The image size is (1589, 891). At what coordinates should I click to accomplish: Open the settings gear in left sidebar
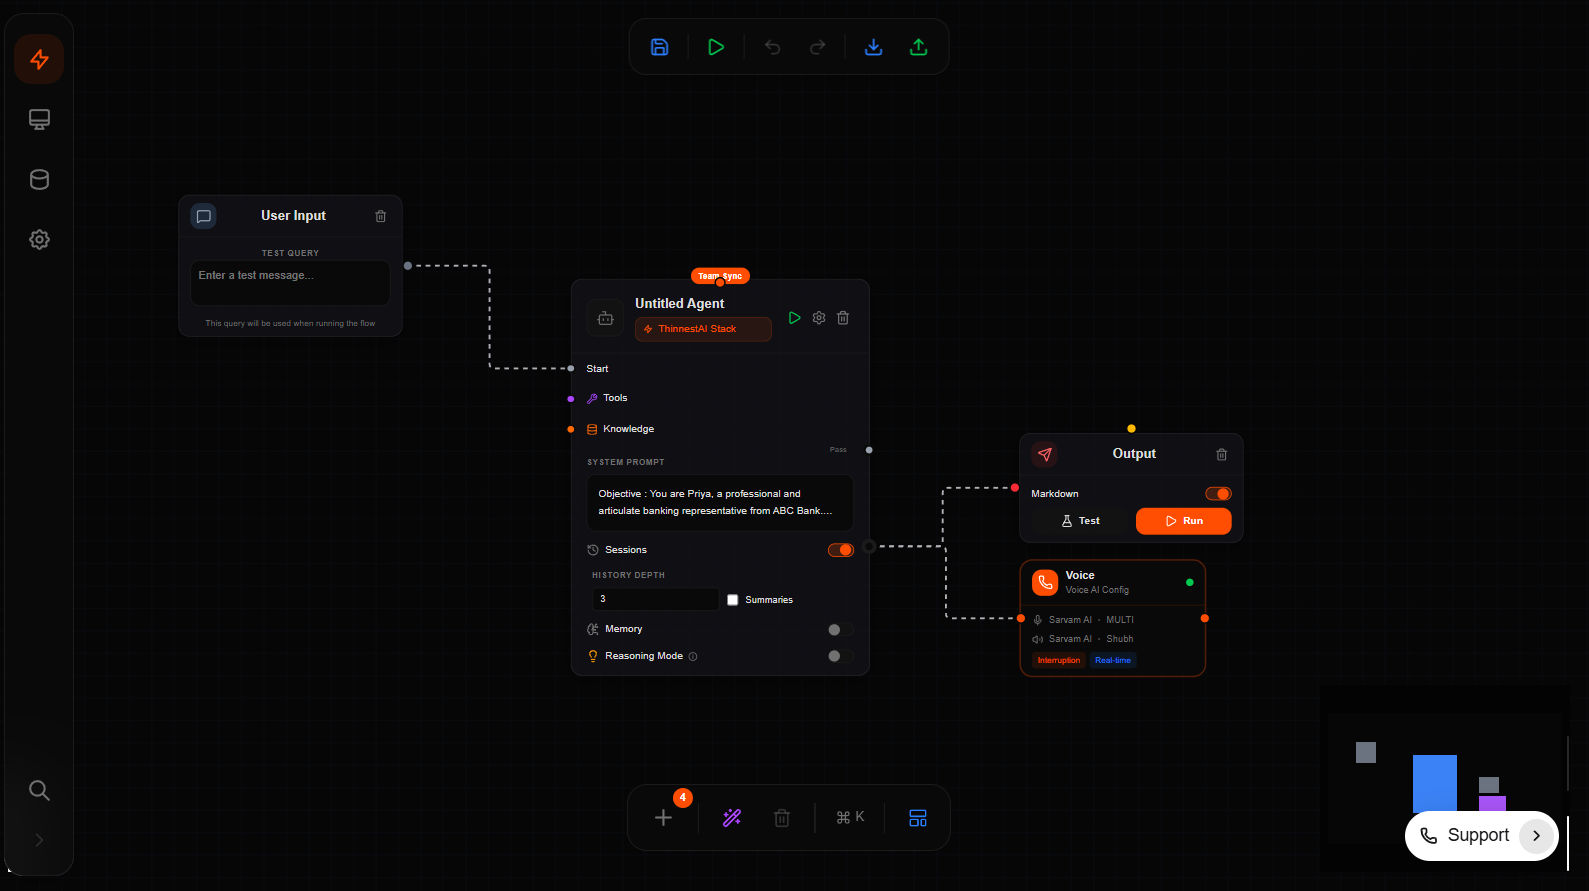[39, 240]
